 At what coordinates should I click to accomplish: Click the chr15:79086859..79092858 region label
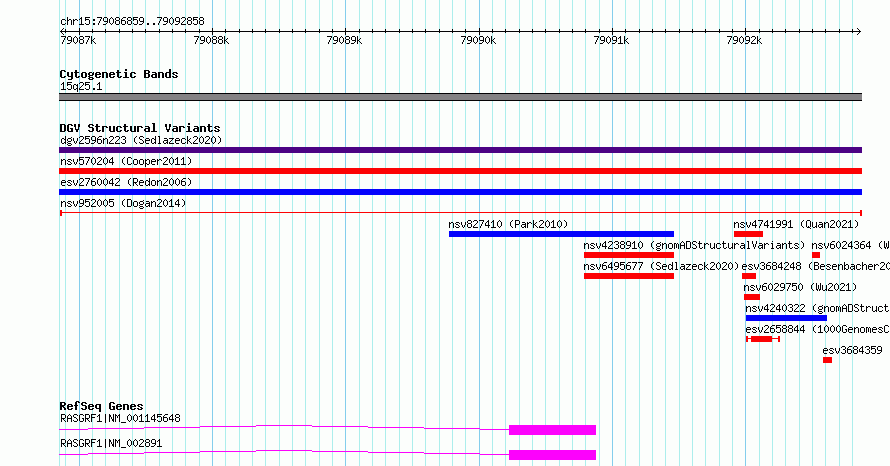132,22
